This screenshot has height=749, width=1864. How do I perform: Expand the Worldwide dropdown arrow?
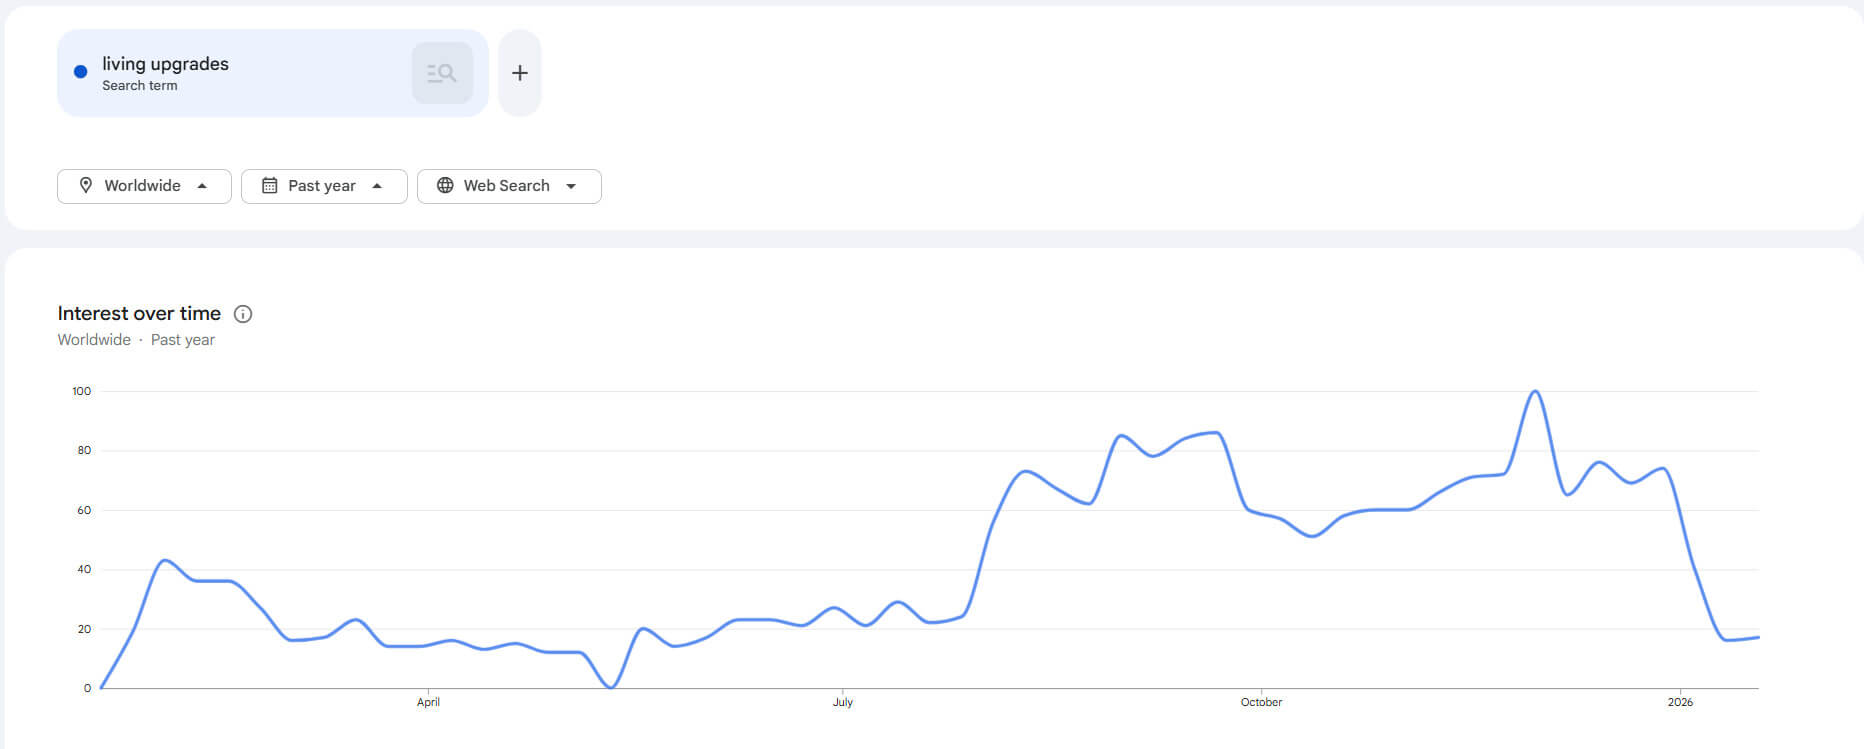[x=202, y=186]
